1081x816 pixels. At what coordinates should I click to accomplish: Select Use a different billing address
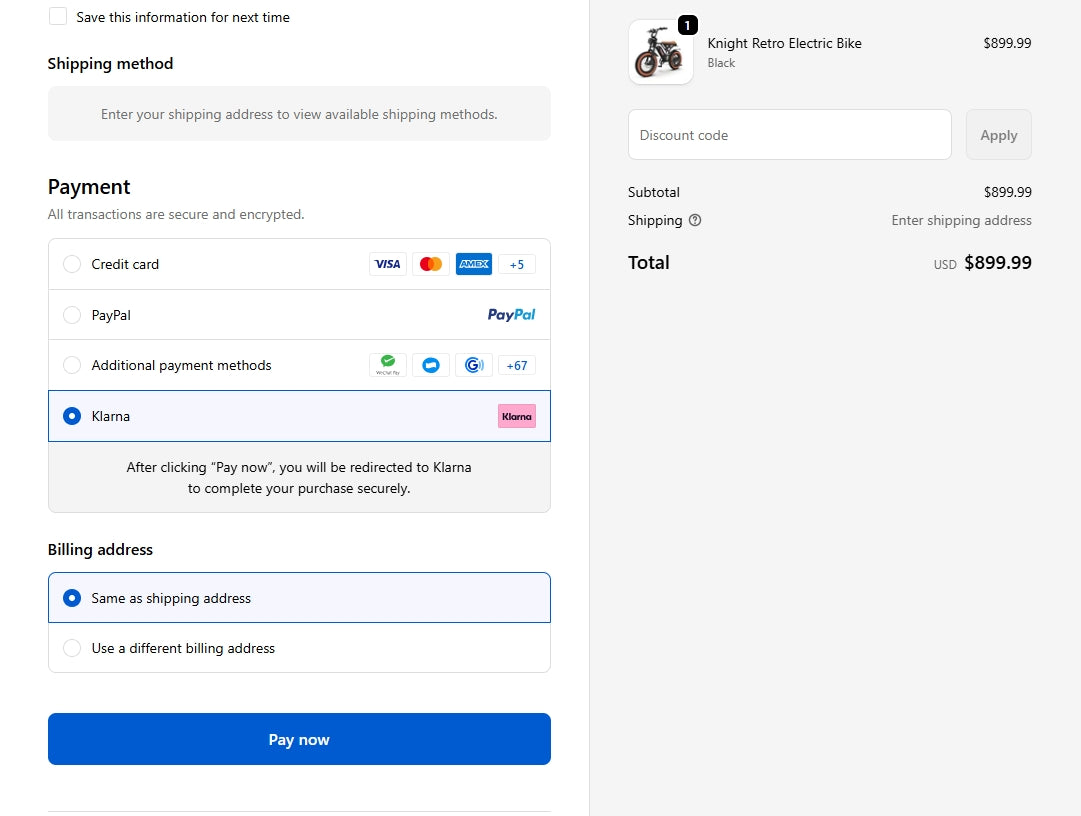click(72, 648)
